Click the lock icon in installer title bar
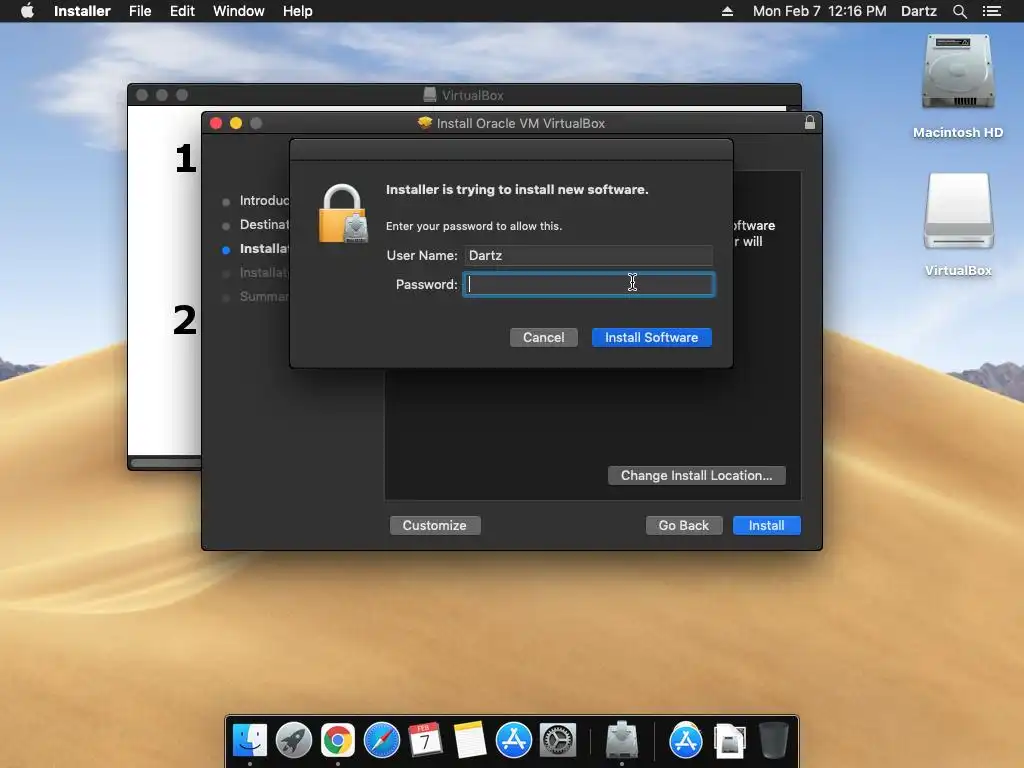This screenshot has height=768, width=1024. coord(810,123)
